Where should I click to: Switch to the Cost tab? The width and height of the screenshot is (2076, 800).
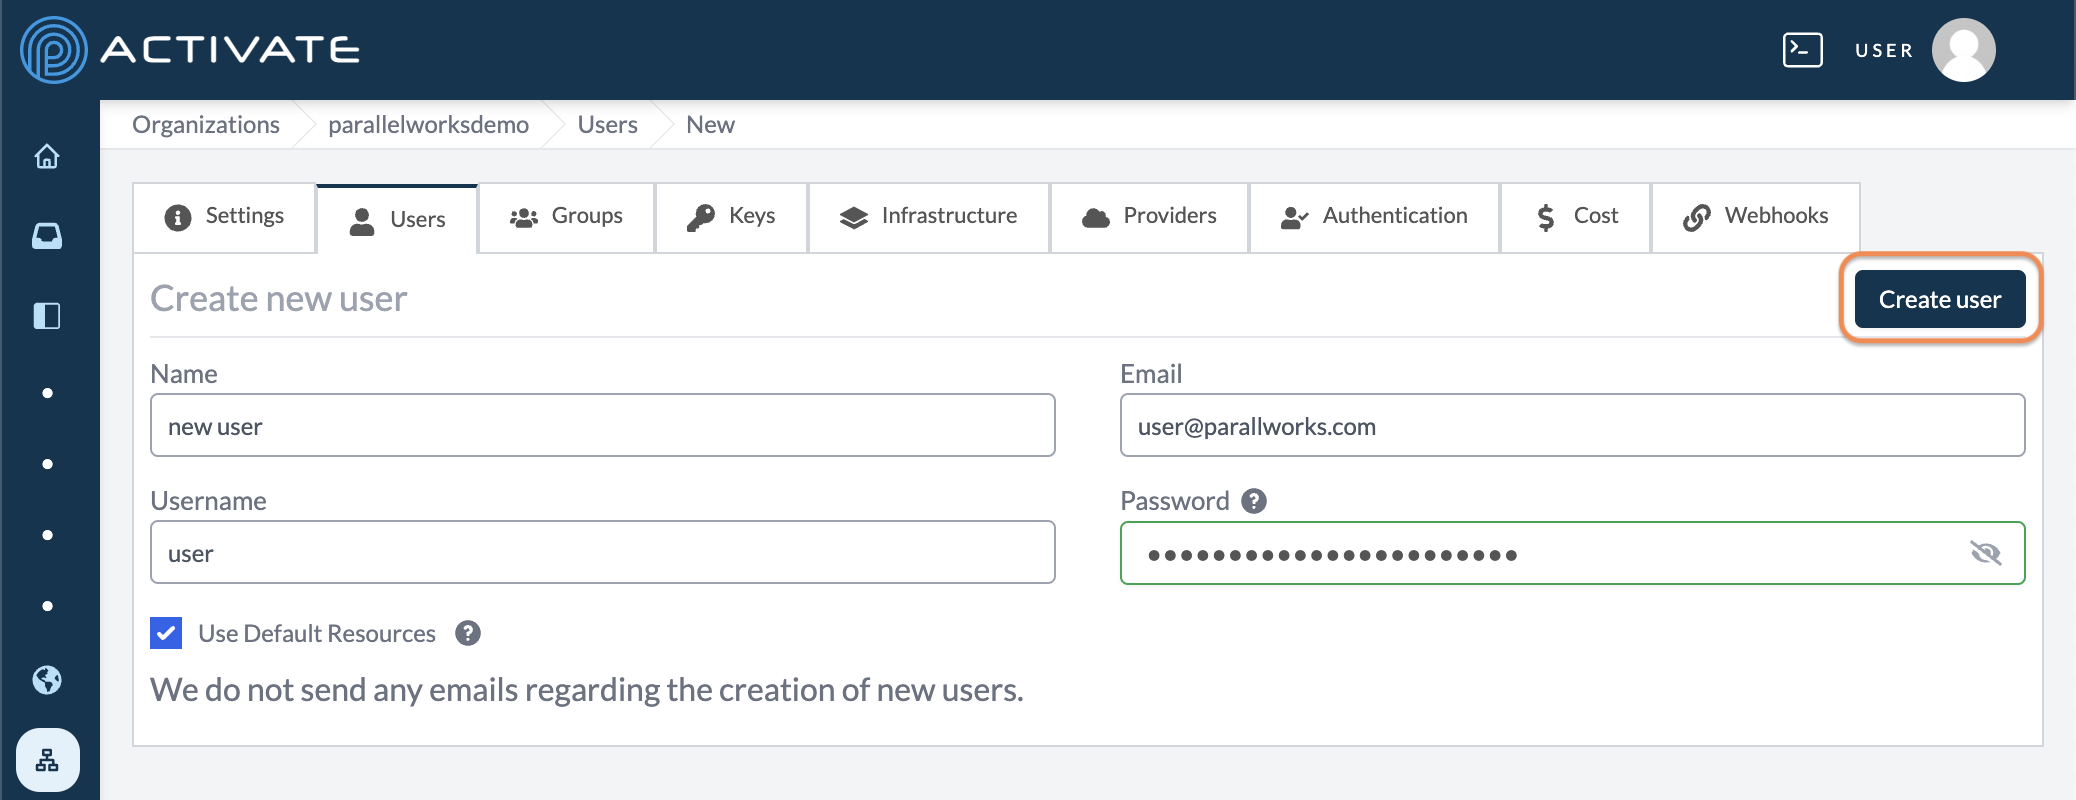(1576, 217)
